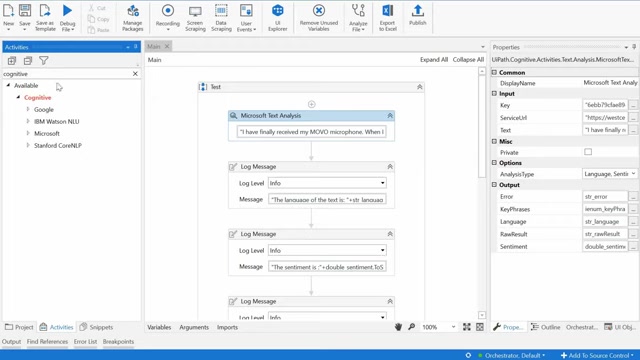
Task: Expand the Google cognitive node
Action: point(28,109)
